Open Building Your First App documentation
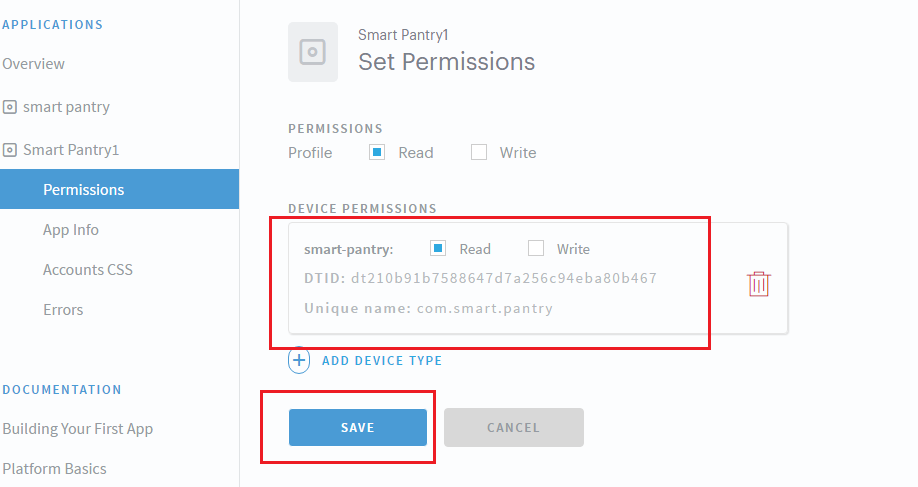 (x=78, y=429)
